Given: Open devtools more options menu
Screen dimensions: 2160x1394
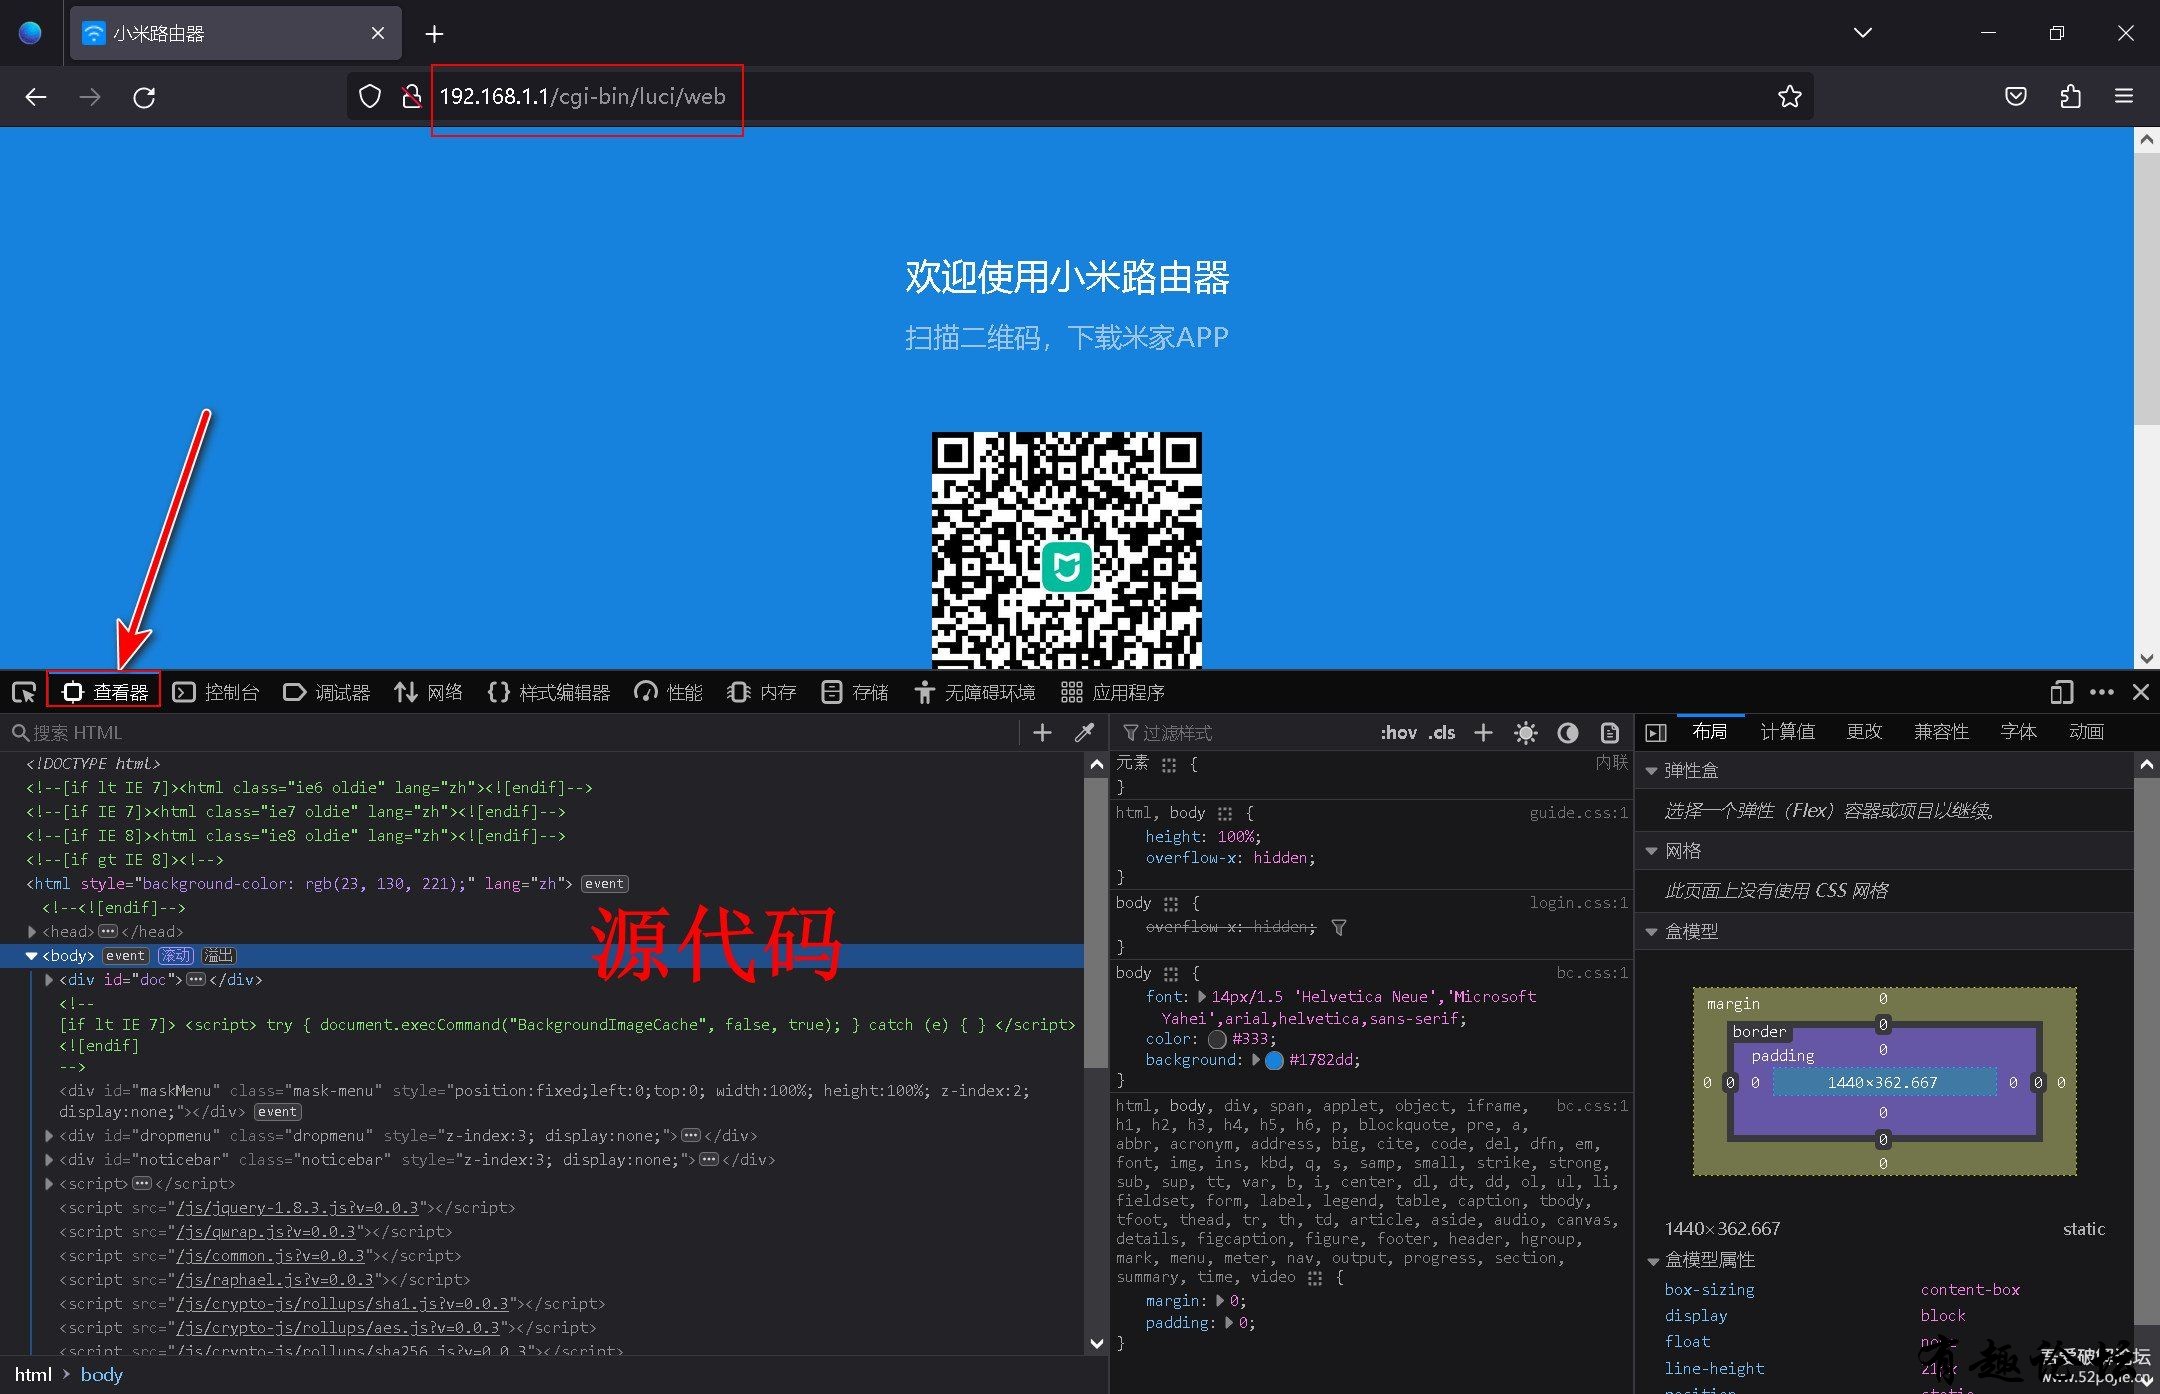Looking at the screenshot, I should click(2102, 692).
